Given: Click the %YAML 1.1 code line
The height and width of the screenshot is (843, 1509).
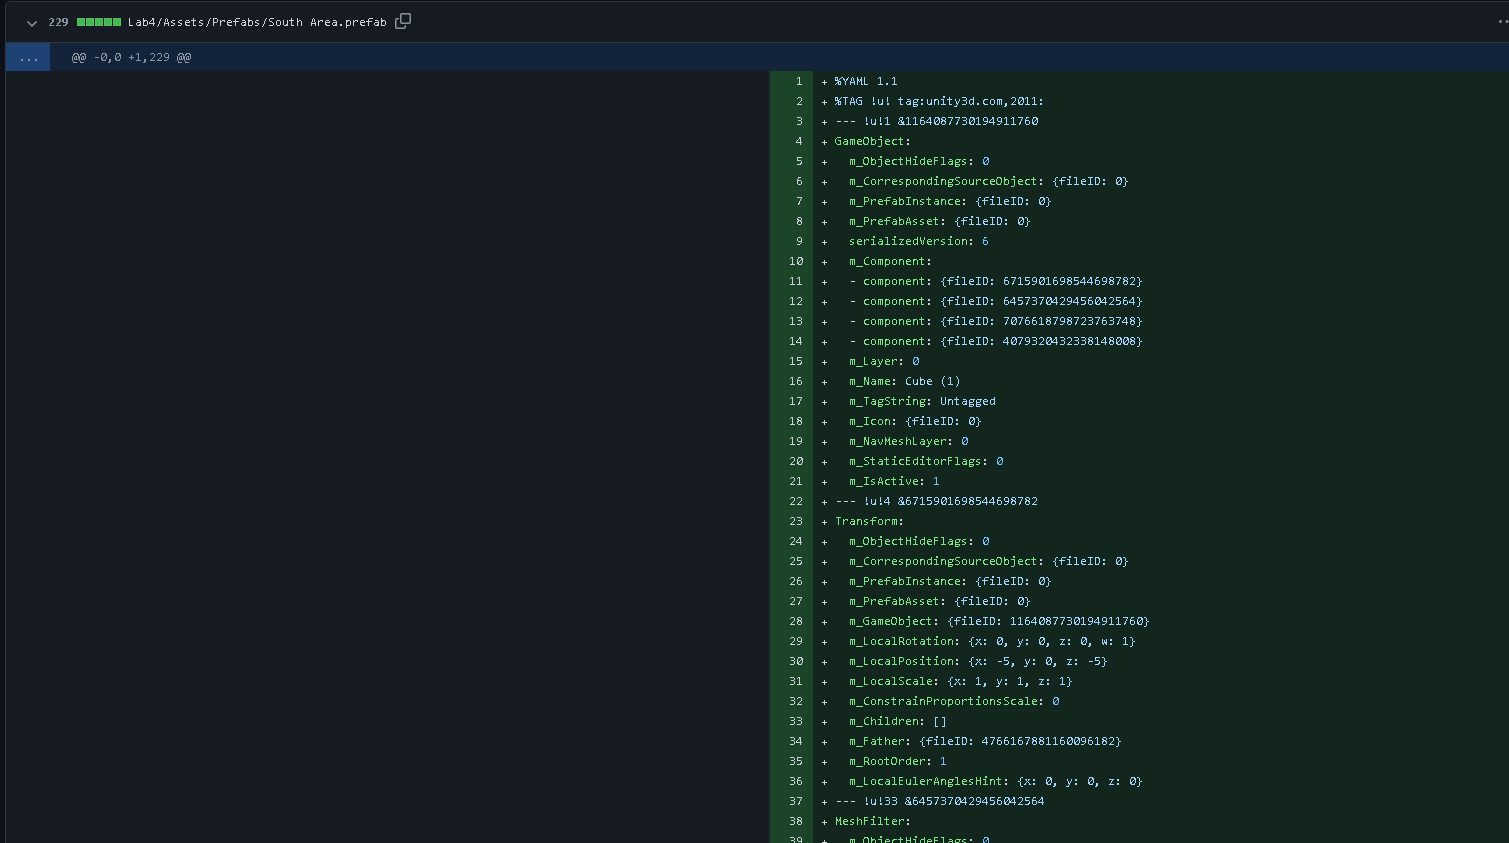Looking at the screenshot, I should (x=865, y=81).
